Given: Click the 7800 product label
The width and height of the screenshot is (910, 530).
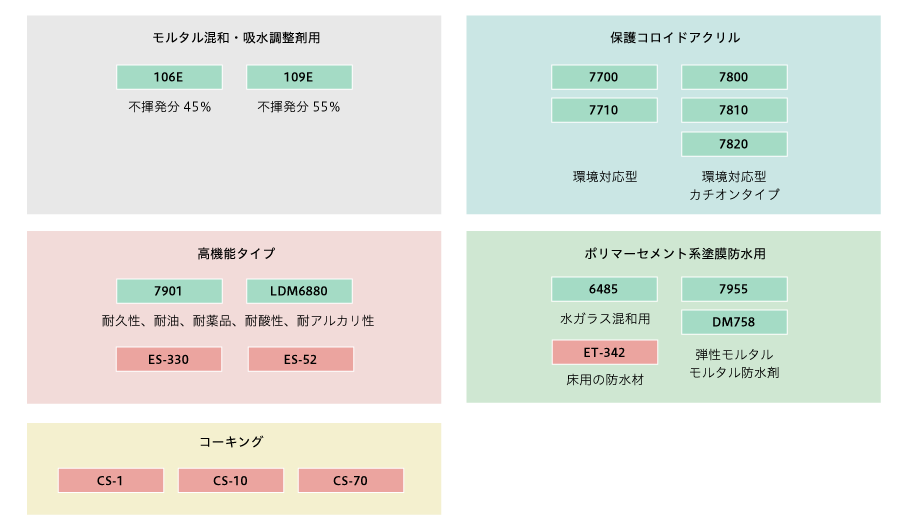Looking at the screenshot, I should click(734, 77).
